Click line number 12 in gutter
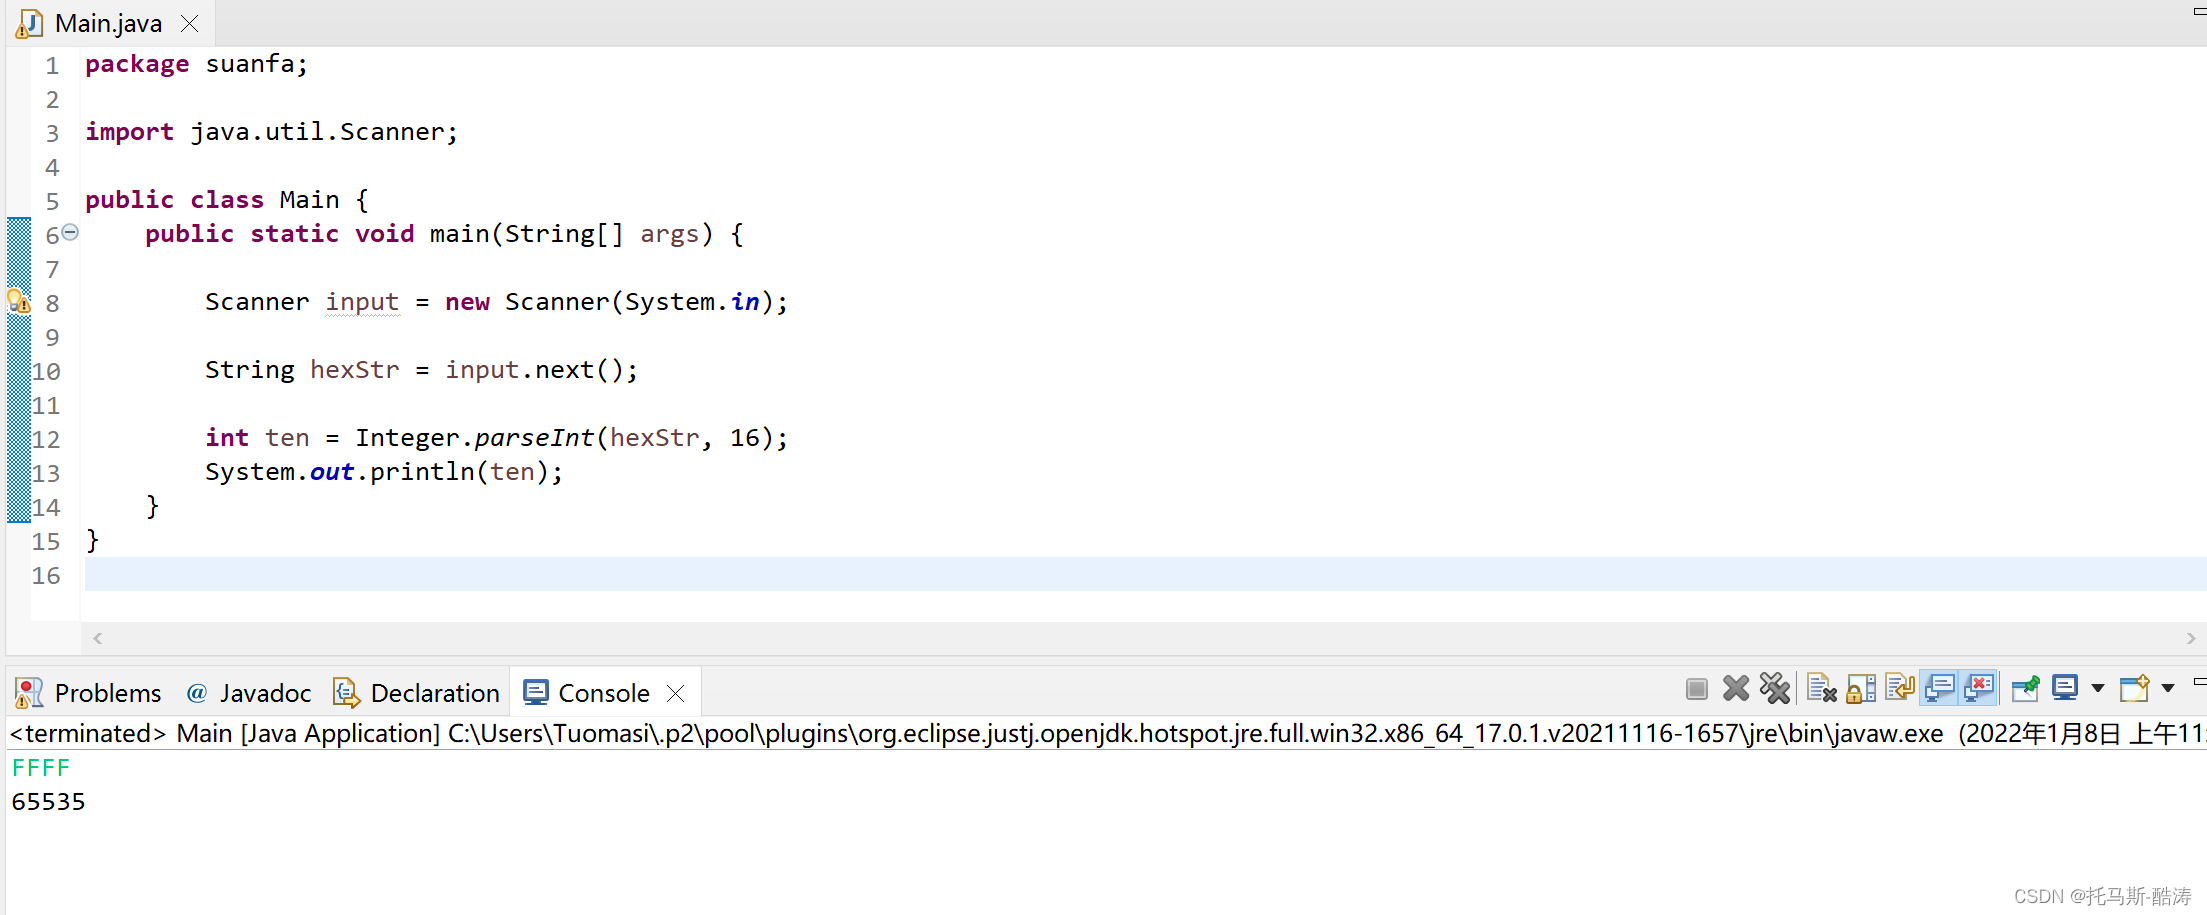 pos(46,439)
